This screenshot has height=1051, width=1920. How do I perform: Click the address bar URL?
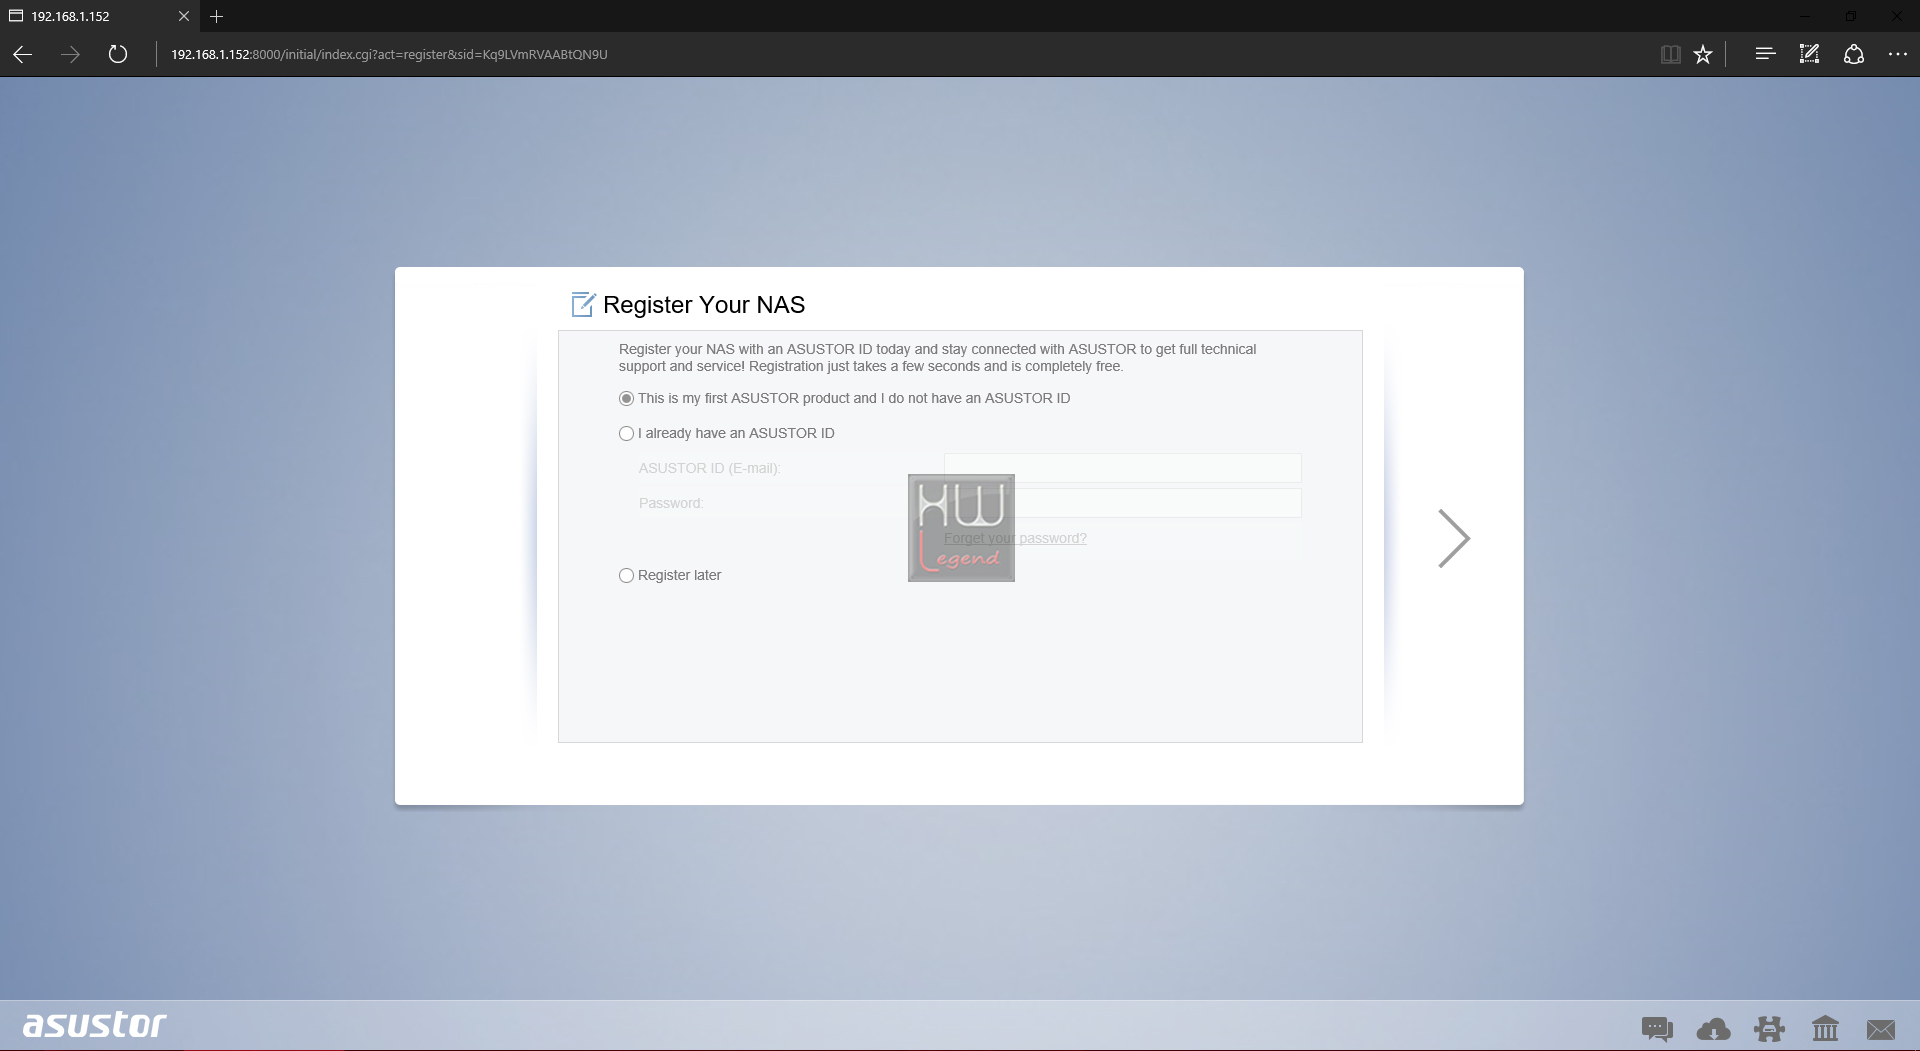[x=389, y=55]
